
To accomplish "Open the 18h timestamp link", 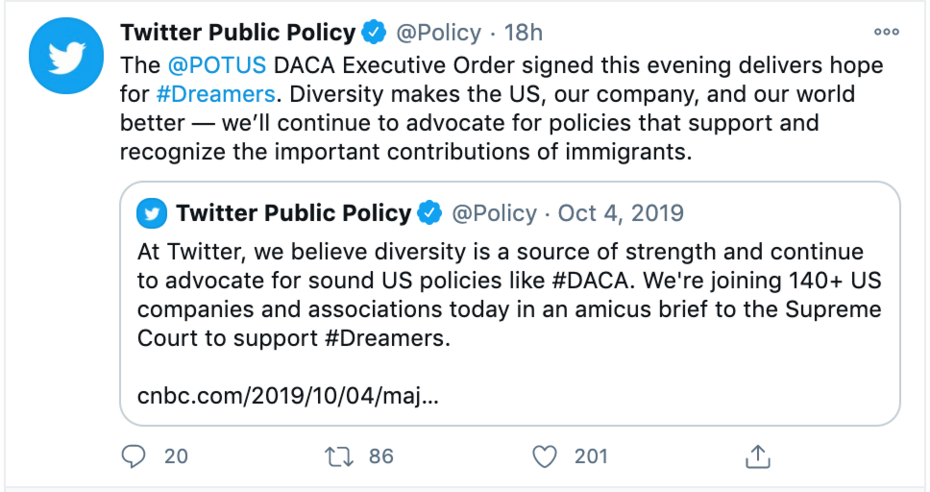I will click(x=523, y=33).
